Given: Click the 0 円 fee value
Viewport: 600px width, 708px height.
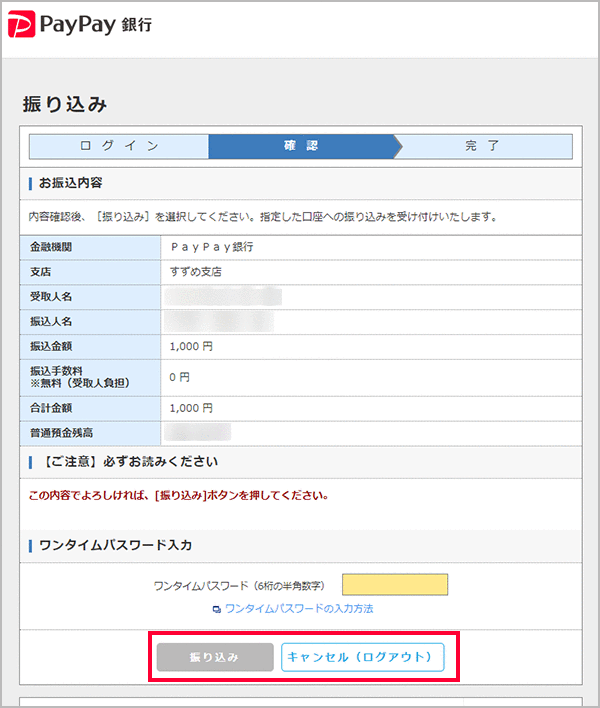Looking at the screenshot, I should point(179,377).
